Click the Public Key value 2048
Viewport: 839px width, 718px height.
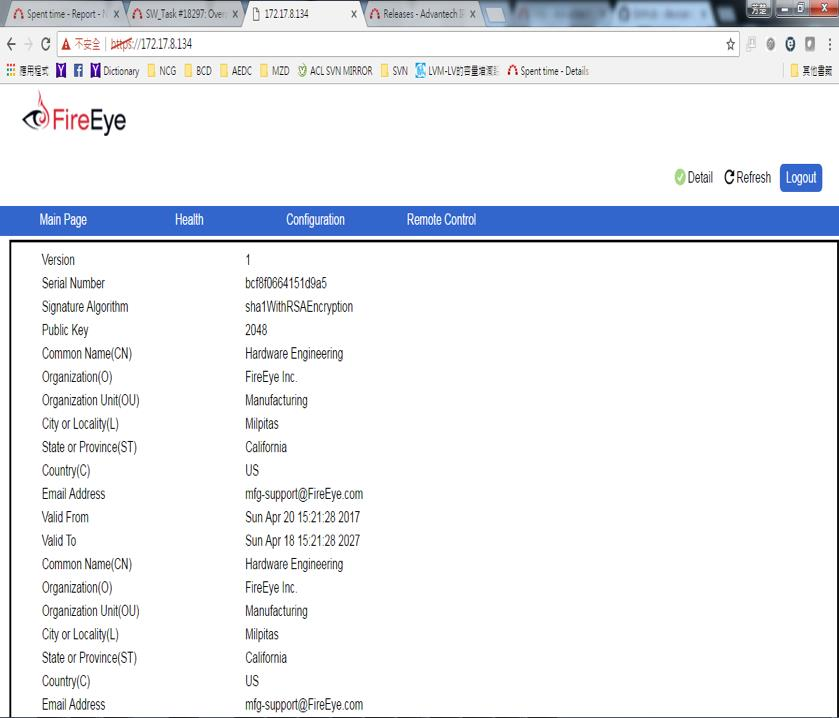pyautogui.click(x=256, y=330)
